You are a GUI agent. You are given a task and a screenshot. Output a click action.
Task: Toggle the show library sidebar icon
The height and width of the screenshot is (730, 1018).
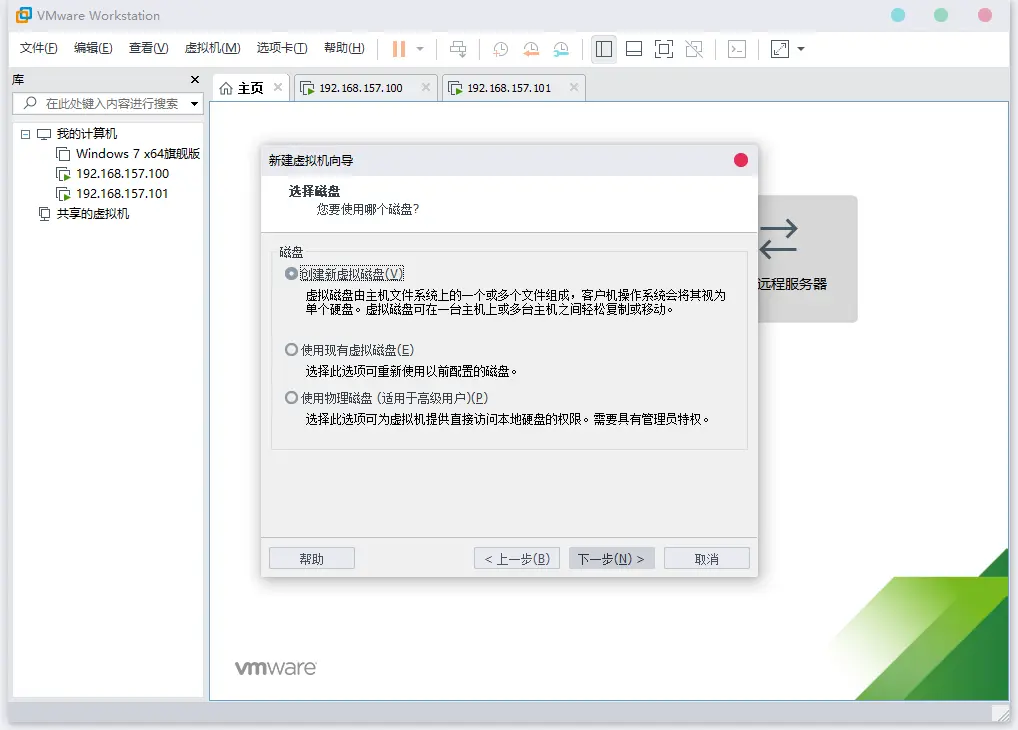pyautogui.click(x=604, y=49)
